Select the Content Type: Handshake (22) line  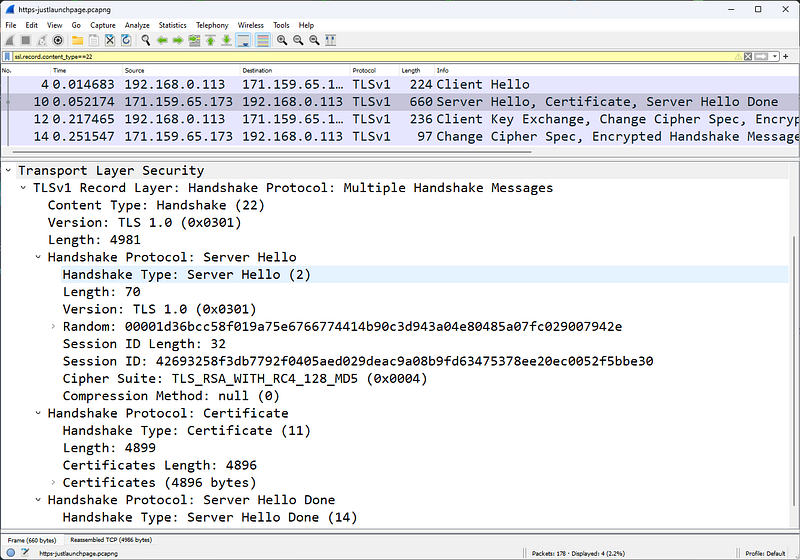point(156,205)
